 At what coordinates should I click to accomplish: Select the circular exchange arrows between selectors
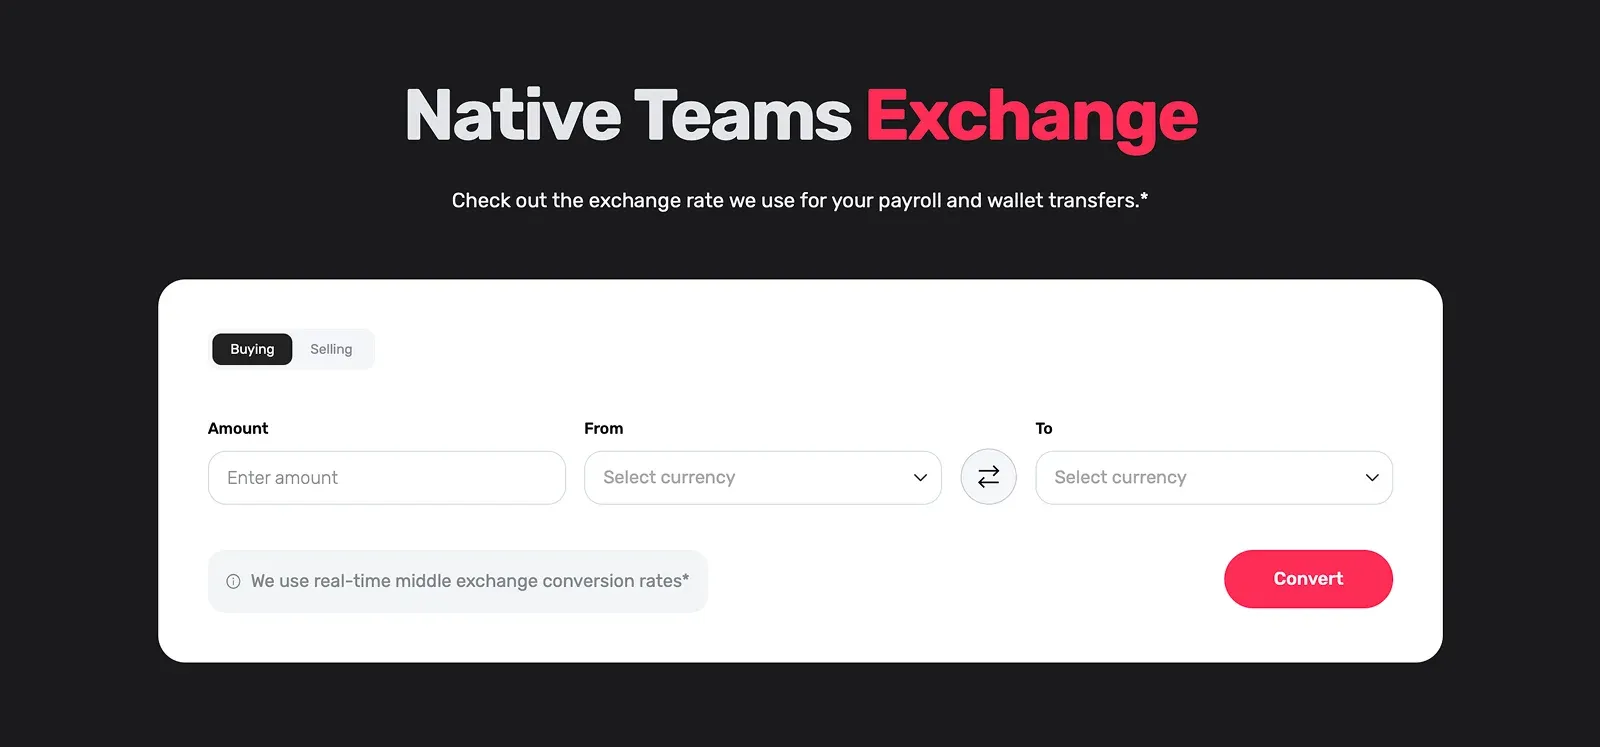[x=988, y=477]
